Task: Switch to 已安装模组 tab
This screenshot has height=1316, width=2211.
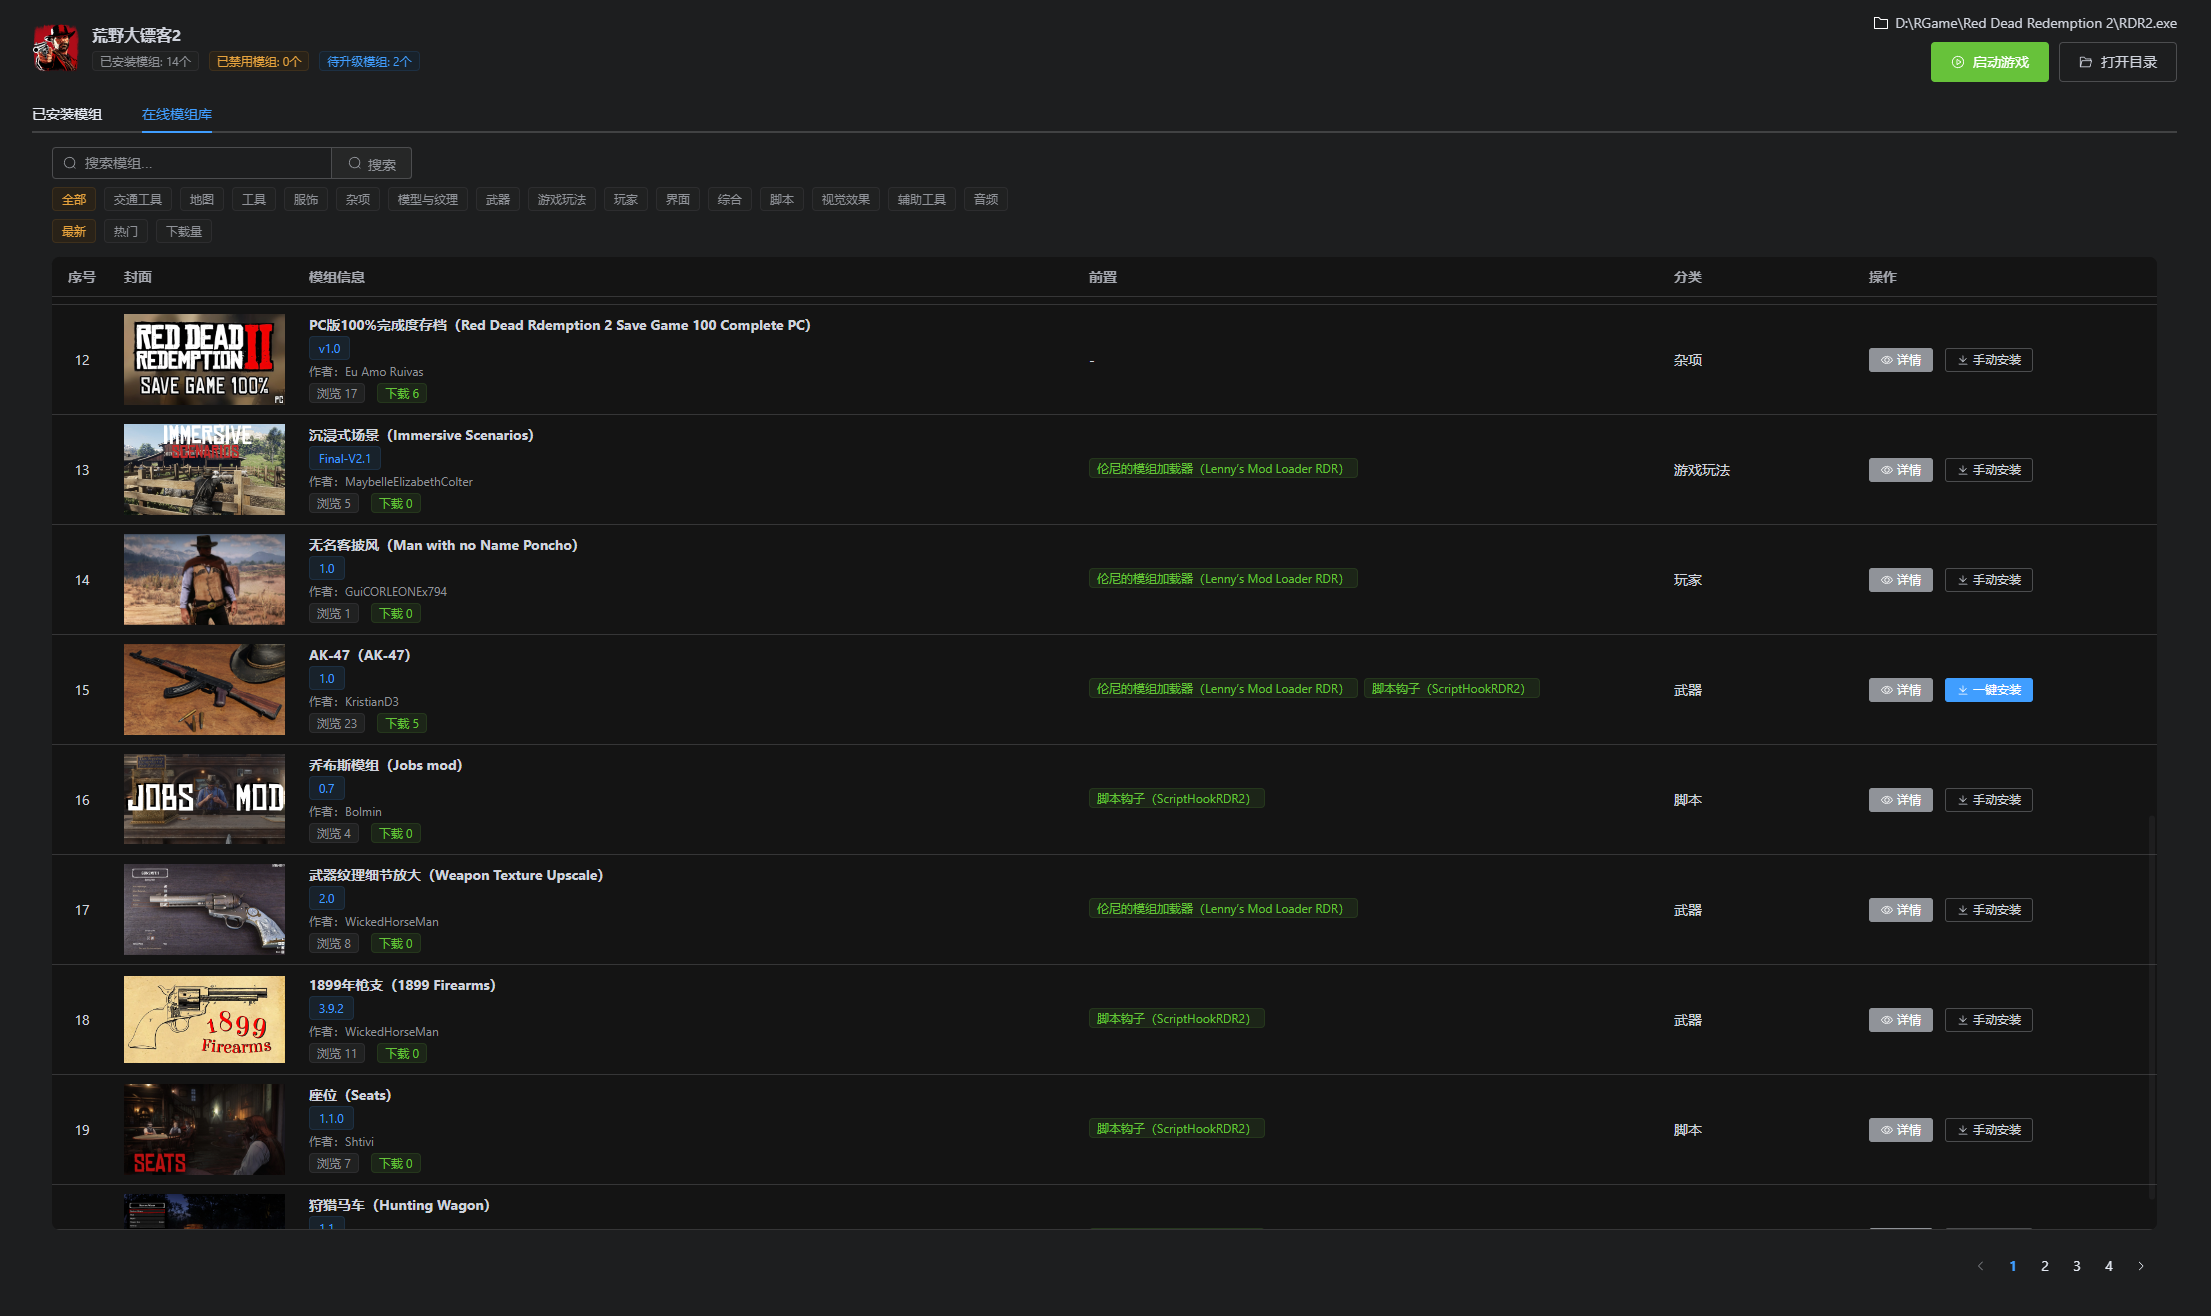Action: [67, 114]
